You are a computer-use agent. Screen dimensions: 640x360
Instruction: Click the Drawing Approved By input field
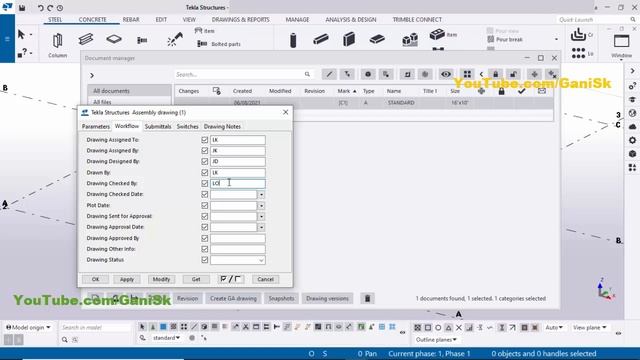238,238
